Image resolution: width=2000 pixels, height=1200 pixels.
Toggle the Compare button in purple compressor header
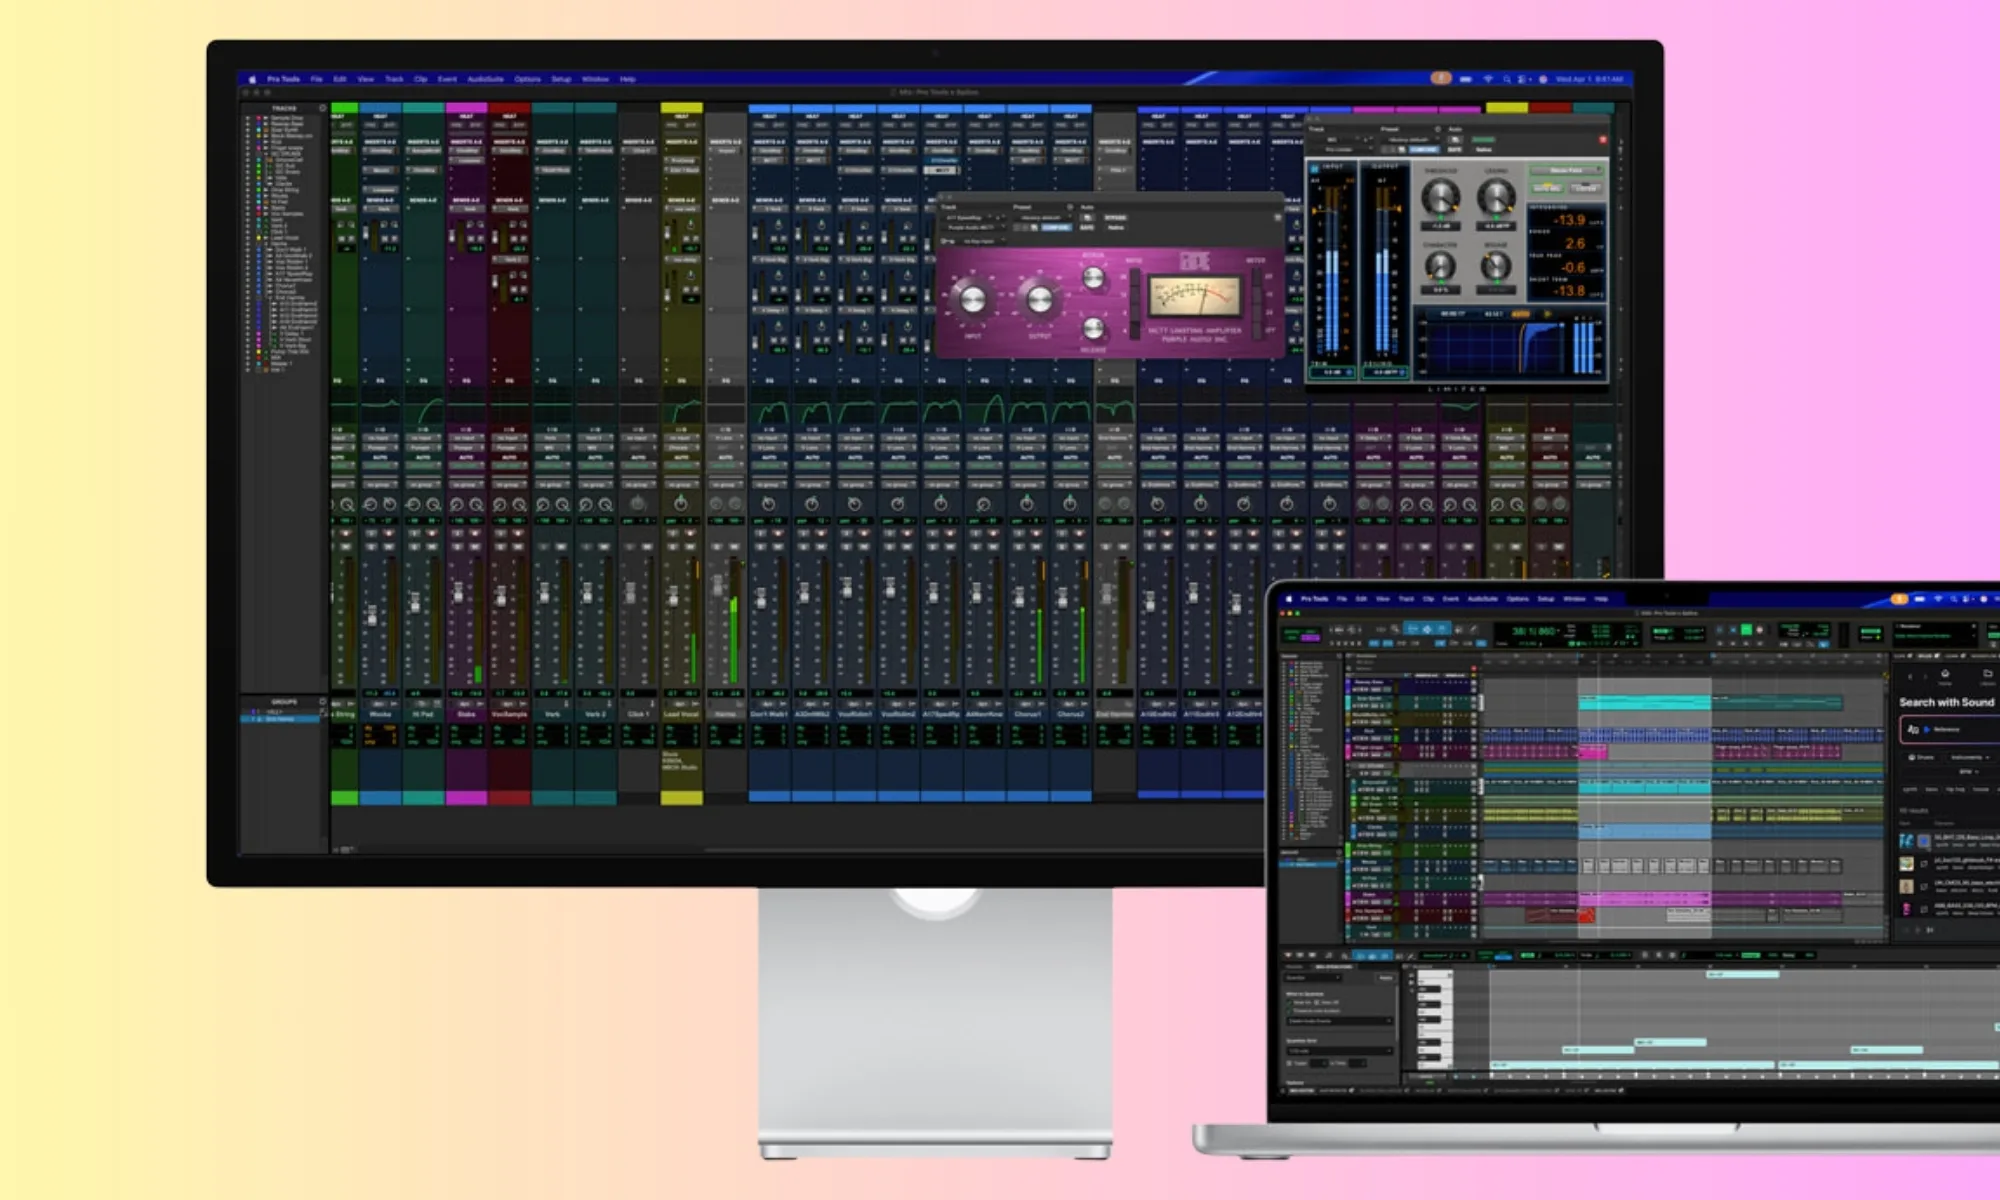(1056, 228)
